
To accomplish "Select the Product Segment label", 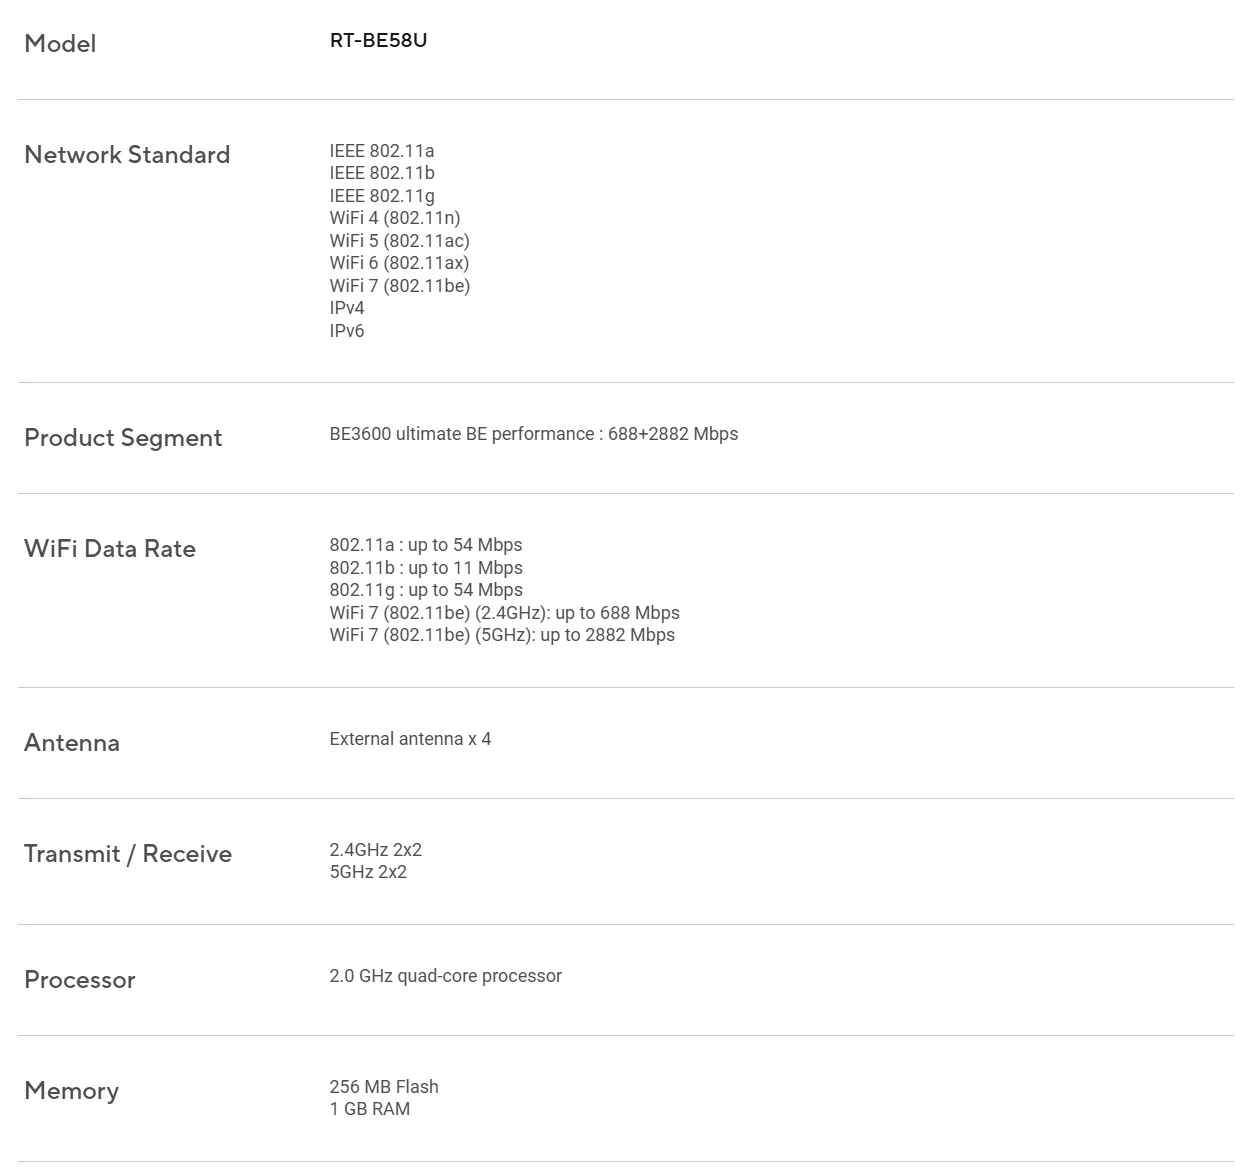I will [x=123, y=438].
